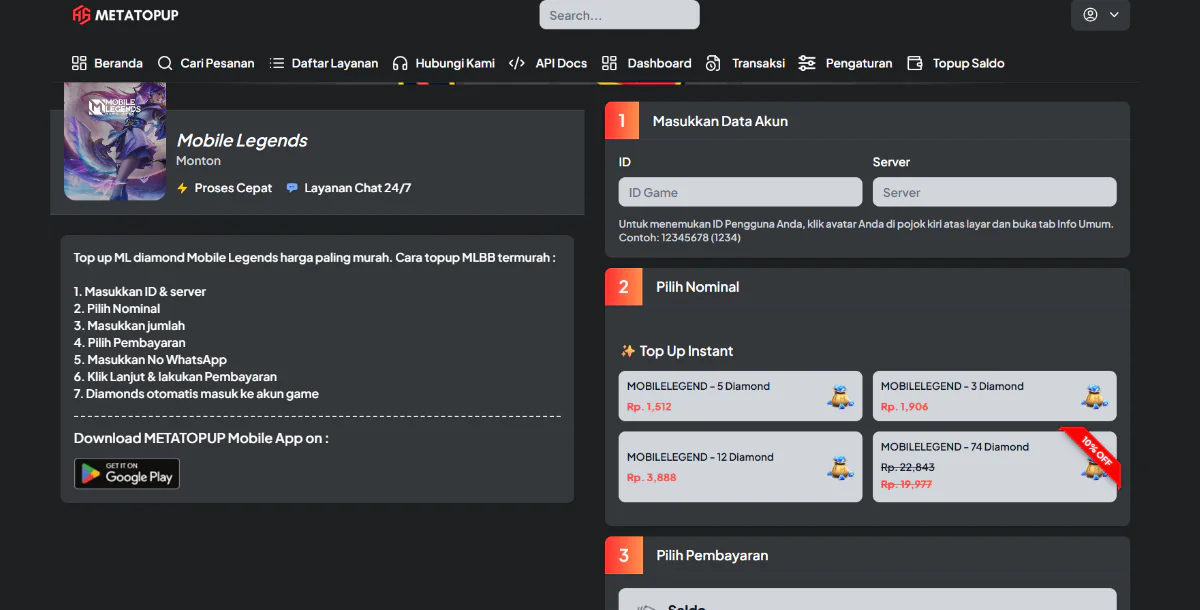Click the Monton publisher text

tap(198, 161)
